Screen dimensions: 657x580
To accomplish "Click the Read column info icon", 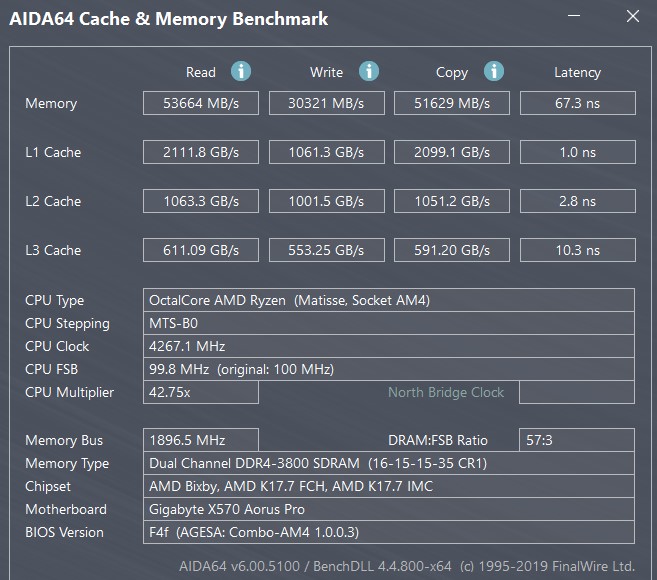I will (x=241, y=71).
